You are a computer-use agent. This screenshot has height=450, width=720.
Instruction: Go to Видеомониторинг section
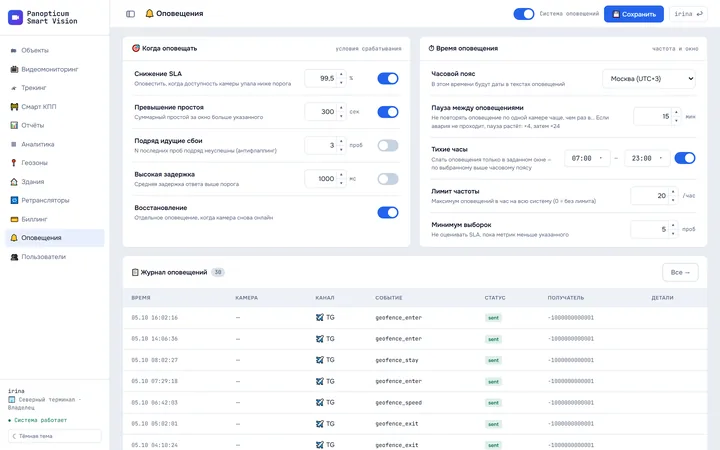pos(55,69)
